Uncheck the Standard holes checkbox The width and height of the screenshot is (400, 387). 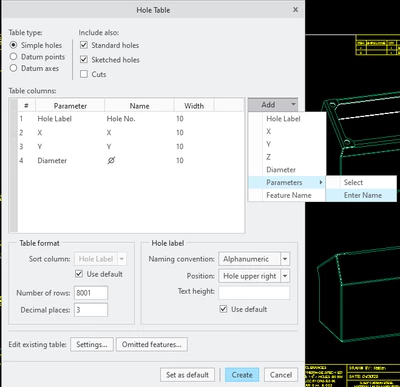tap(84, 45)
